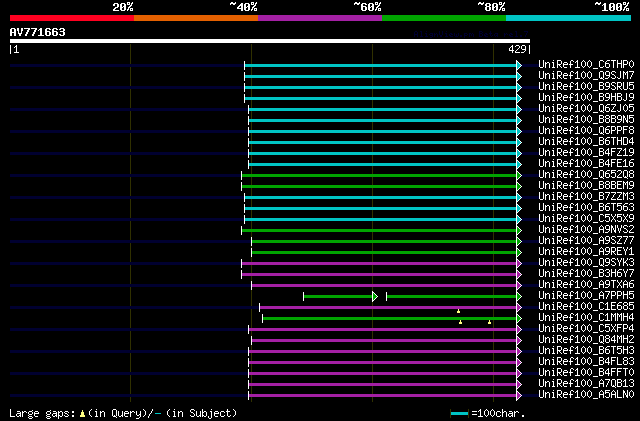
Task: Open the UniRef100_Q6ZJ05 hit label
Action: [587, 109]
